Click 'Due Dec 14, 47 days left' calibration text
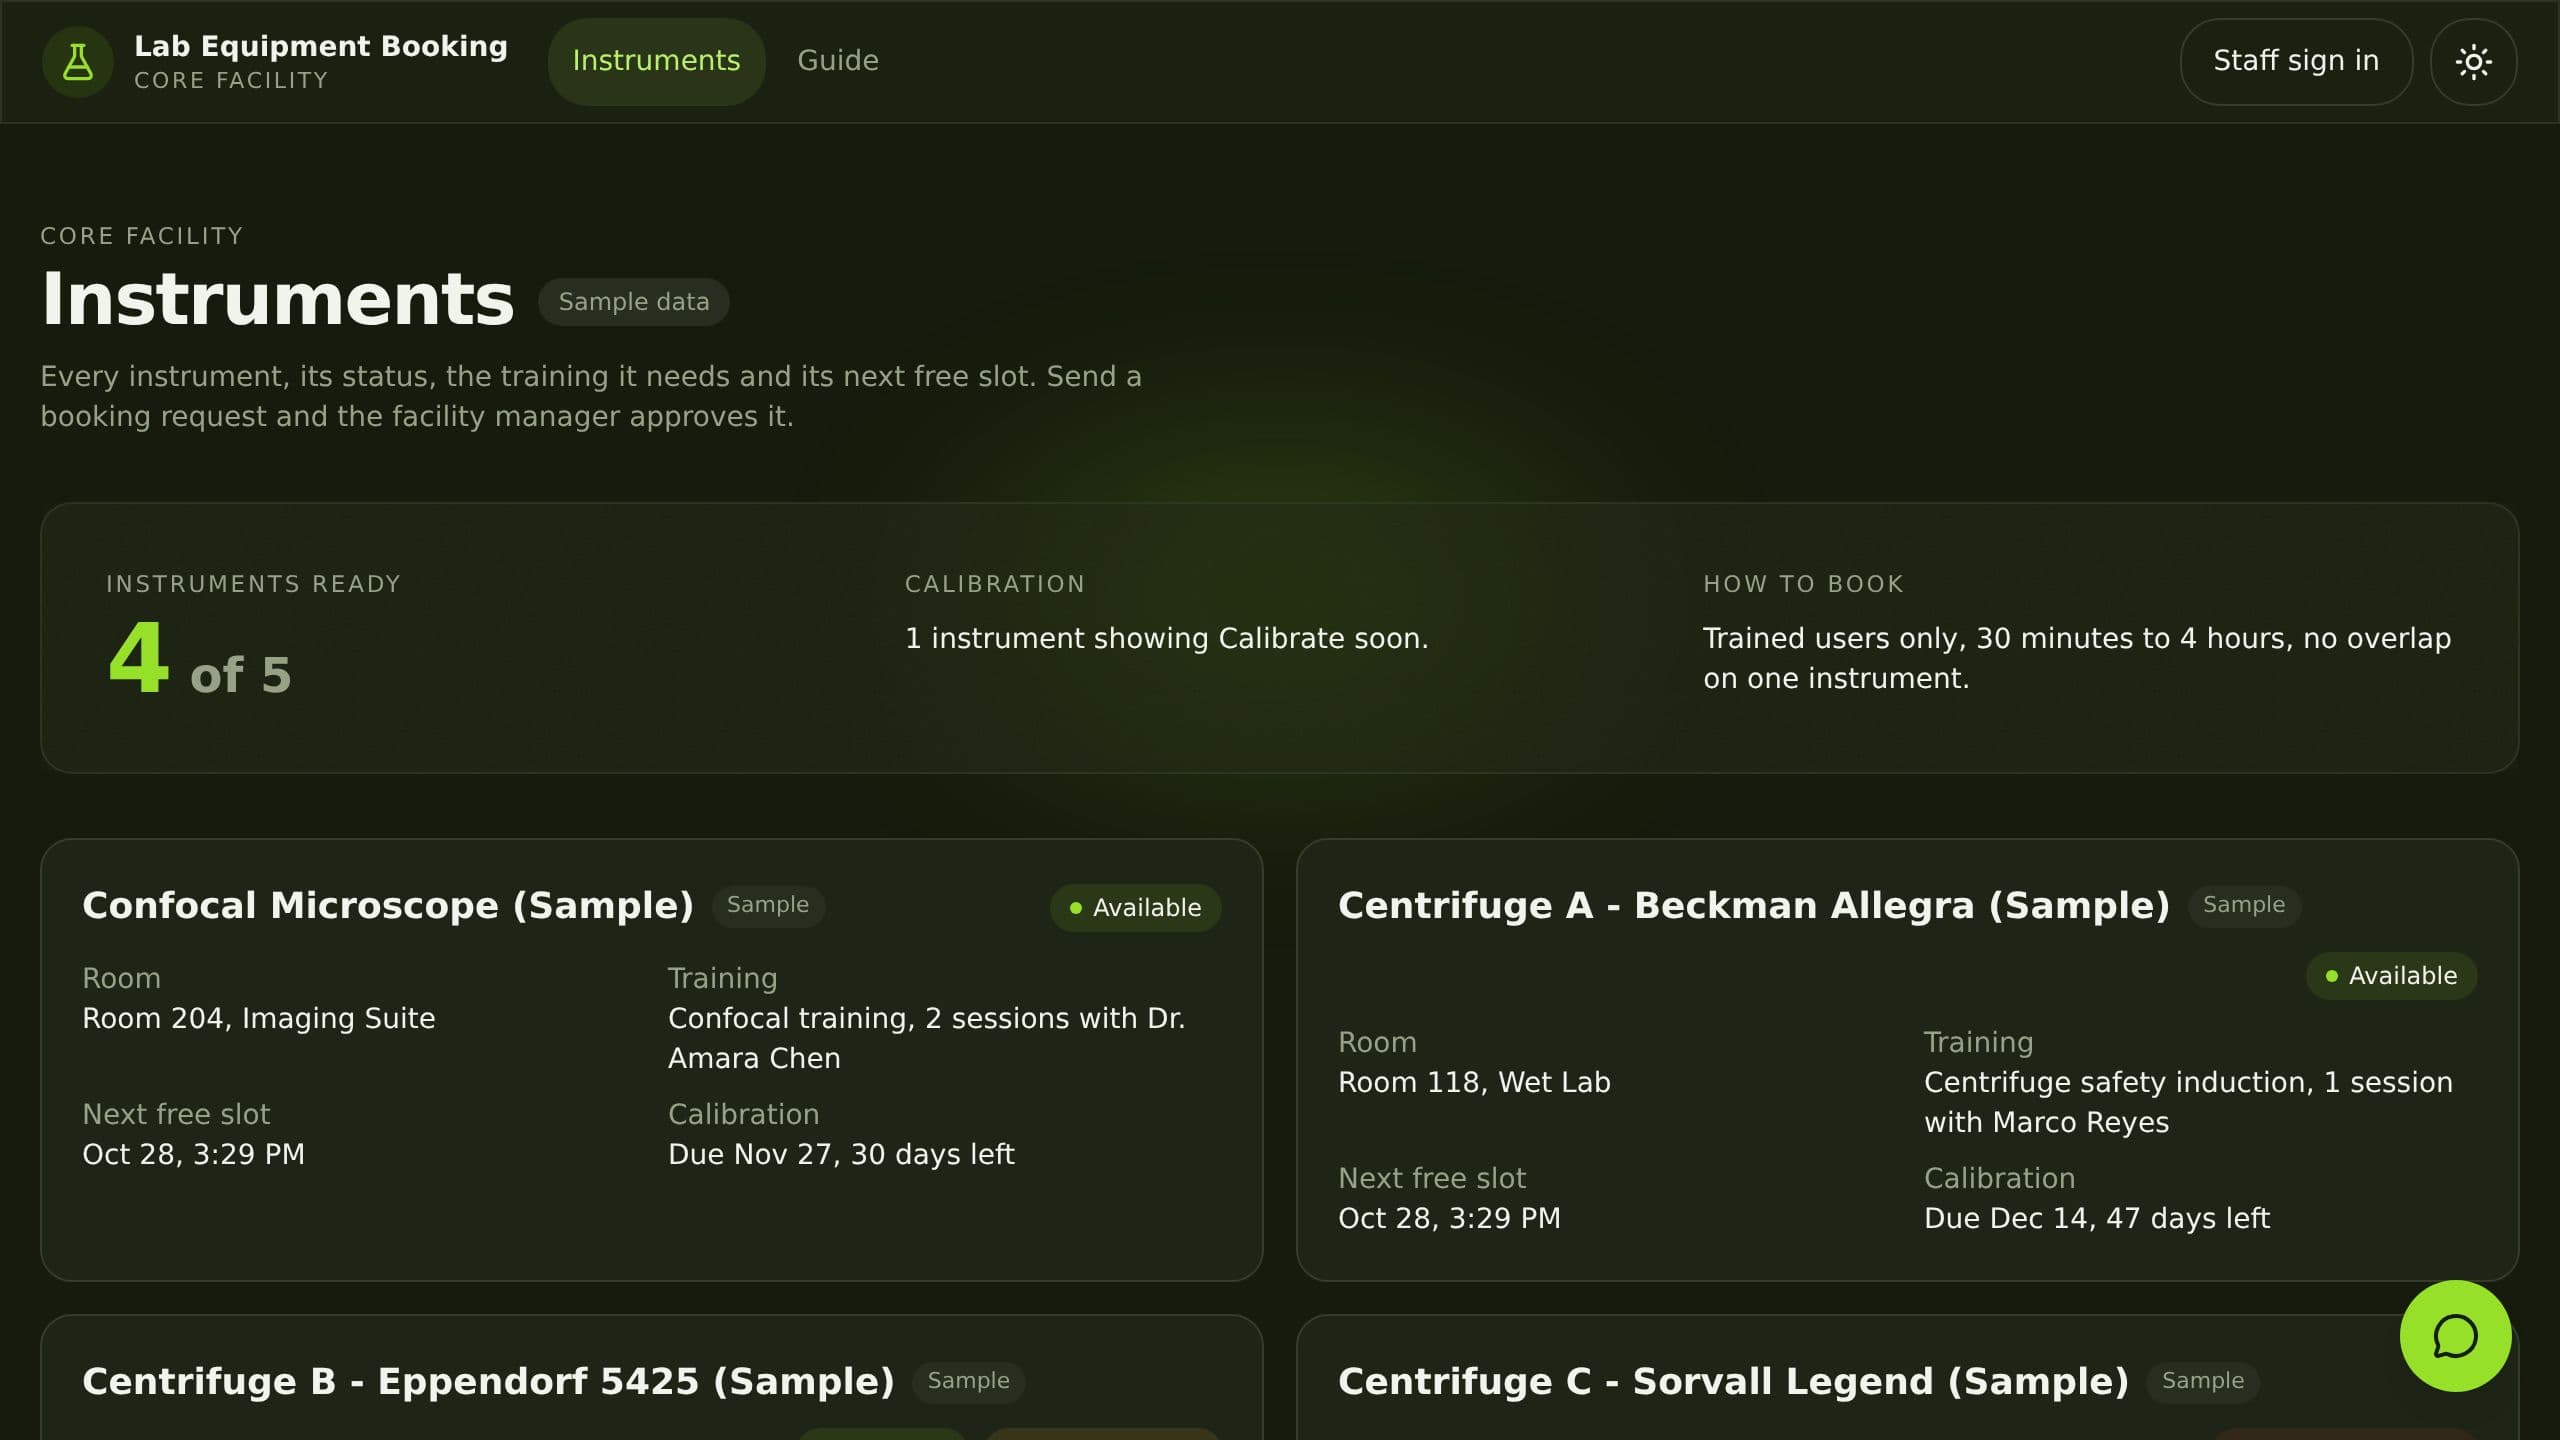Screen dimensions: 2560x1440 (2097, 1218)
